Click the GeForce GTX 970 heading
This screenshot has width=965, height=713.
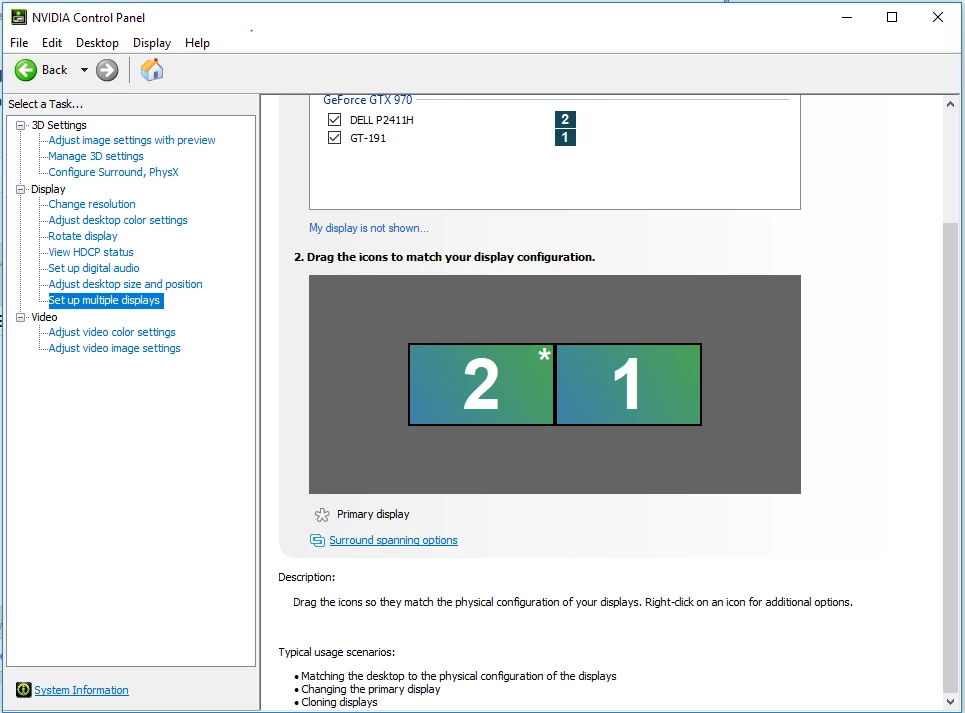[368, 100]
